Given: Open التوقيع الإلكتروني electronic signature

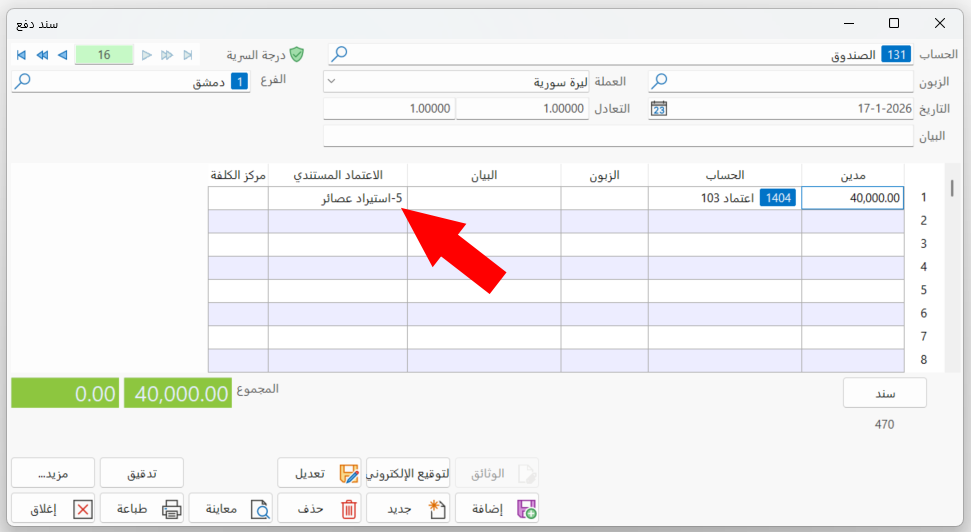Looking at the screenshot, I should tap(408, 474).
